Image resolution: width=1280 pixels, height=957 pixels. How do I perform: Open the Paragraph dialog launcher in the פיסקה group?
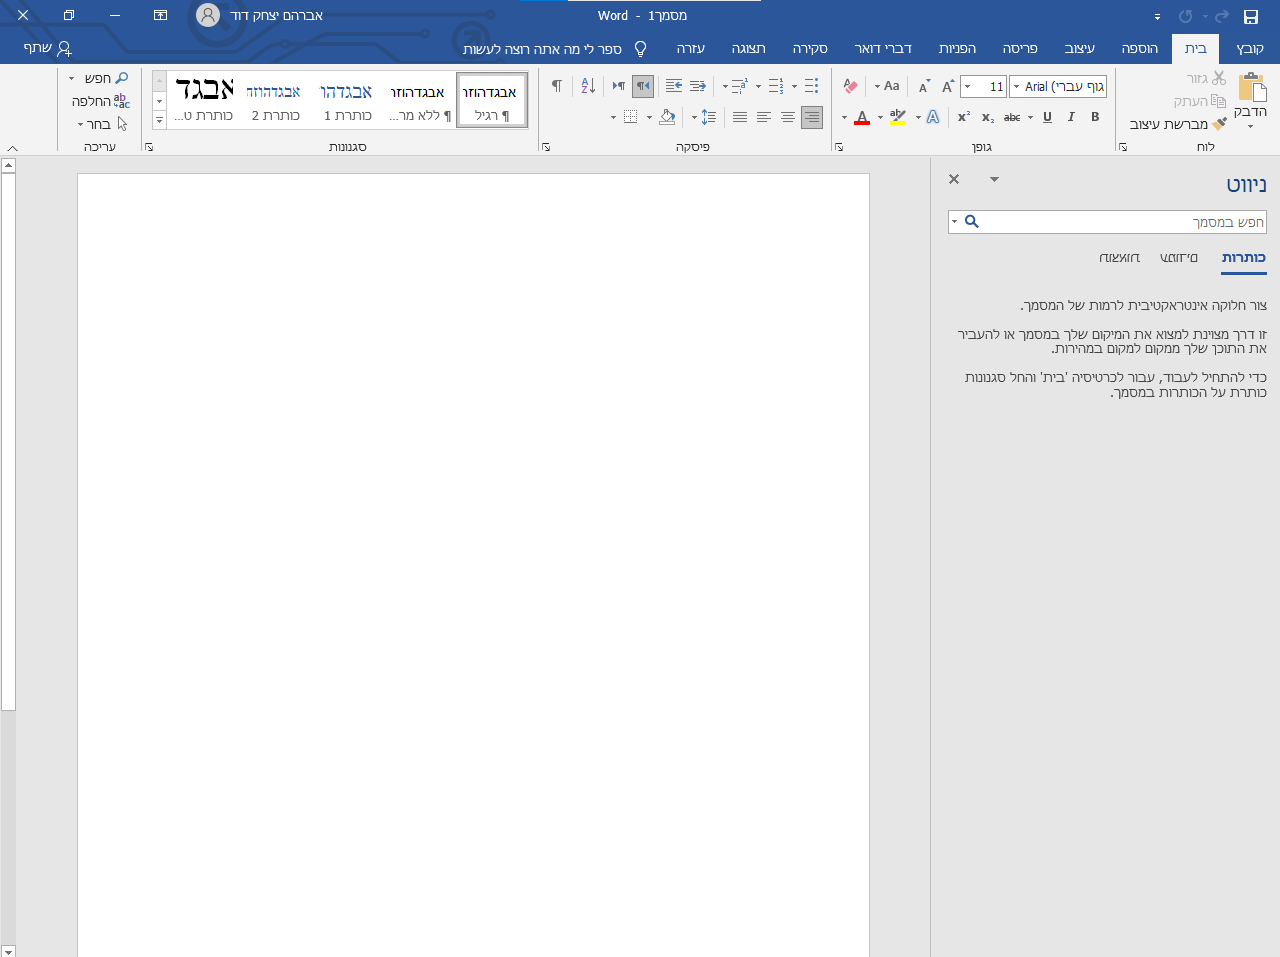(546, 147)
